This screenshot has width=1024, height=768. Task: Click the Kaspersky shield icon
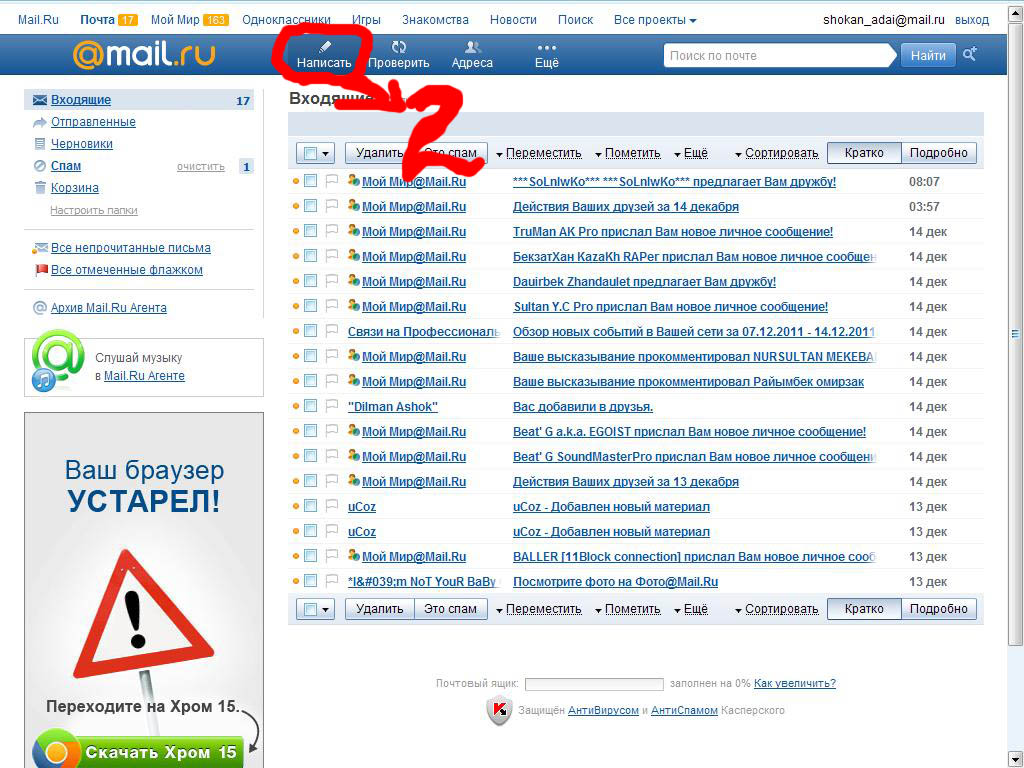point(500,711)
